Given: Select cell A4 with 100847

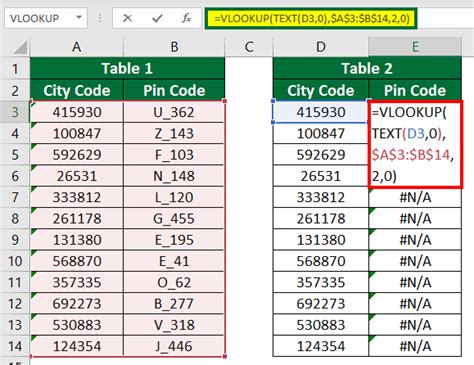Looking at the screenshot, I should coord(77,133).
